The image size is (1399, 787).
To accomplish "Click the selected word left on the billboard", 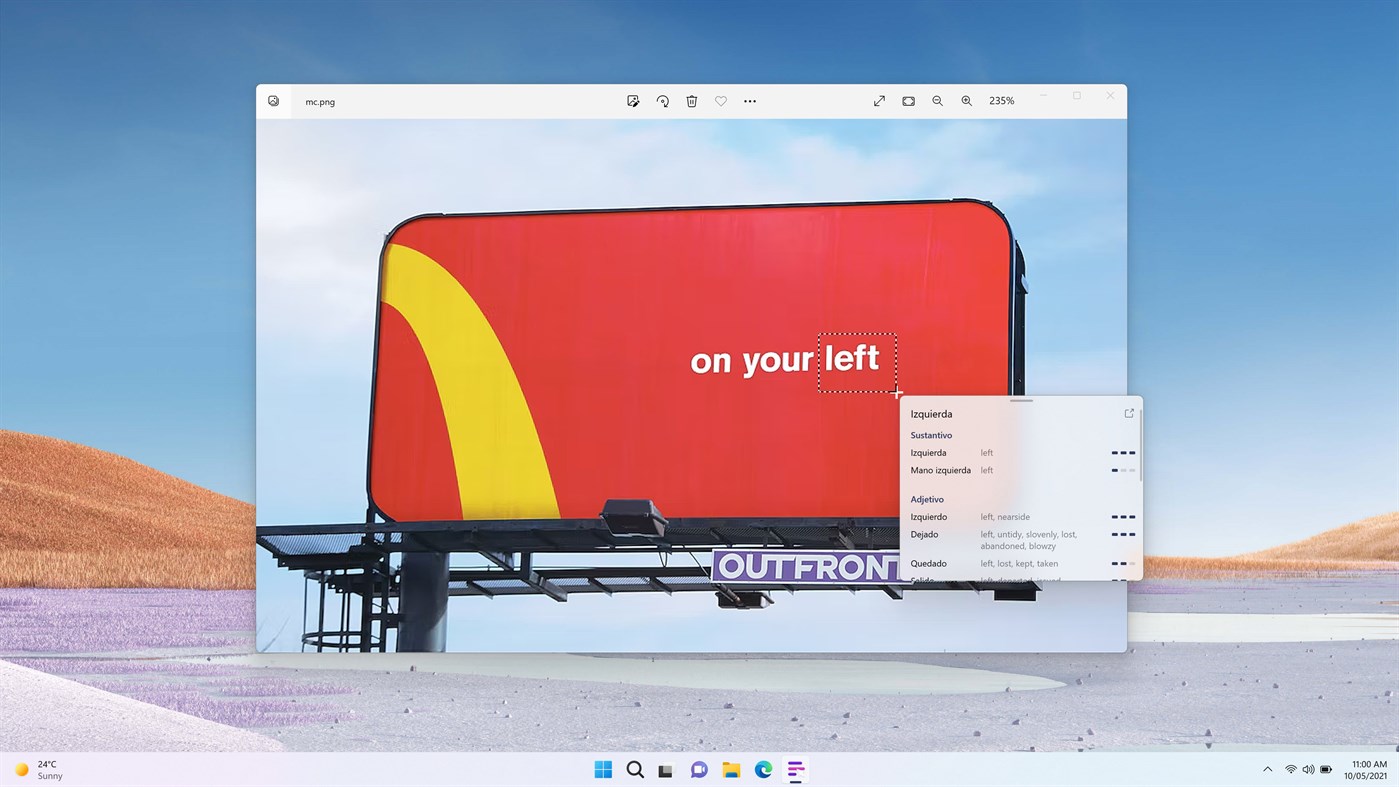I will tap(857, 361).
